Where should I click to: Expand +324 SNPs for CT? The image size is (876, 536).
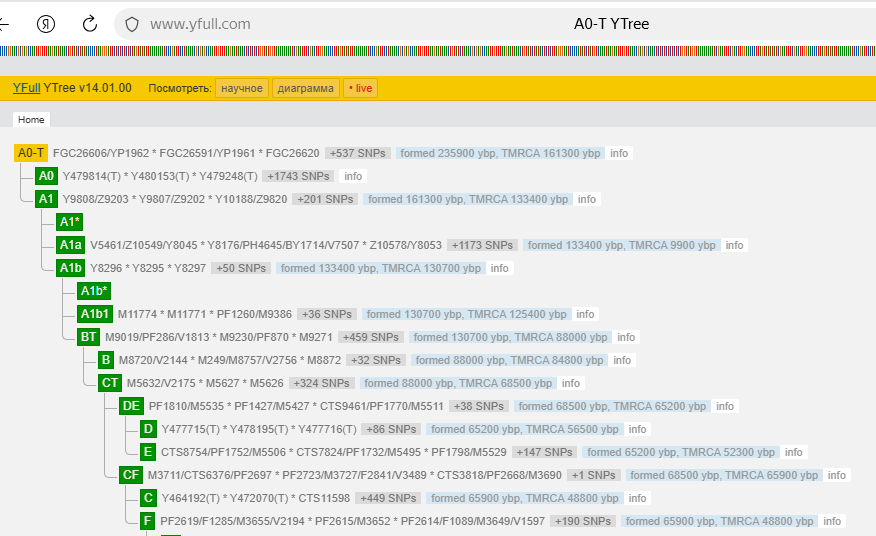pos(321,383)
